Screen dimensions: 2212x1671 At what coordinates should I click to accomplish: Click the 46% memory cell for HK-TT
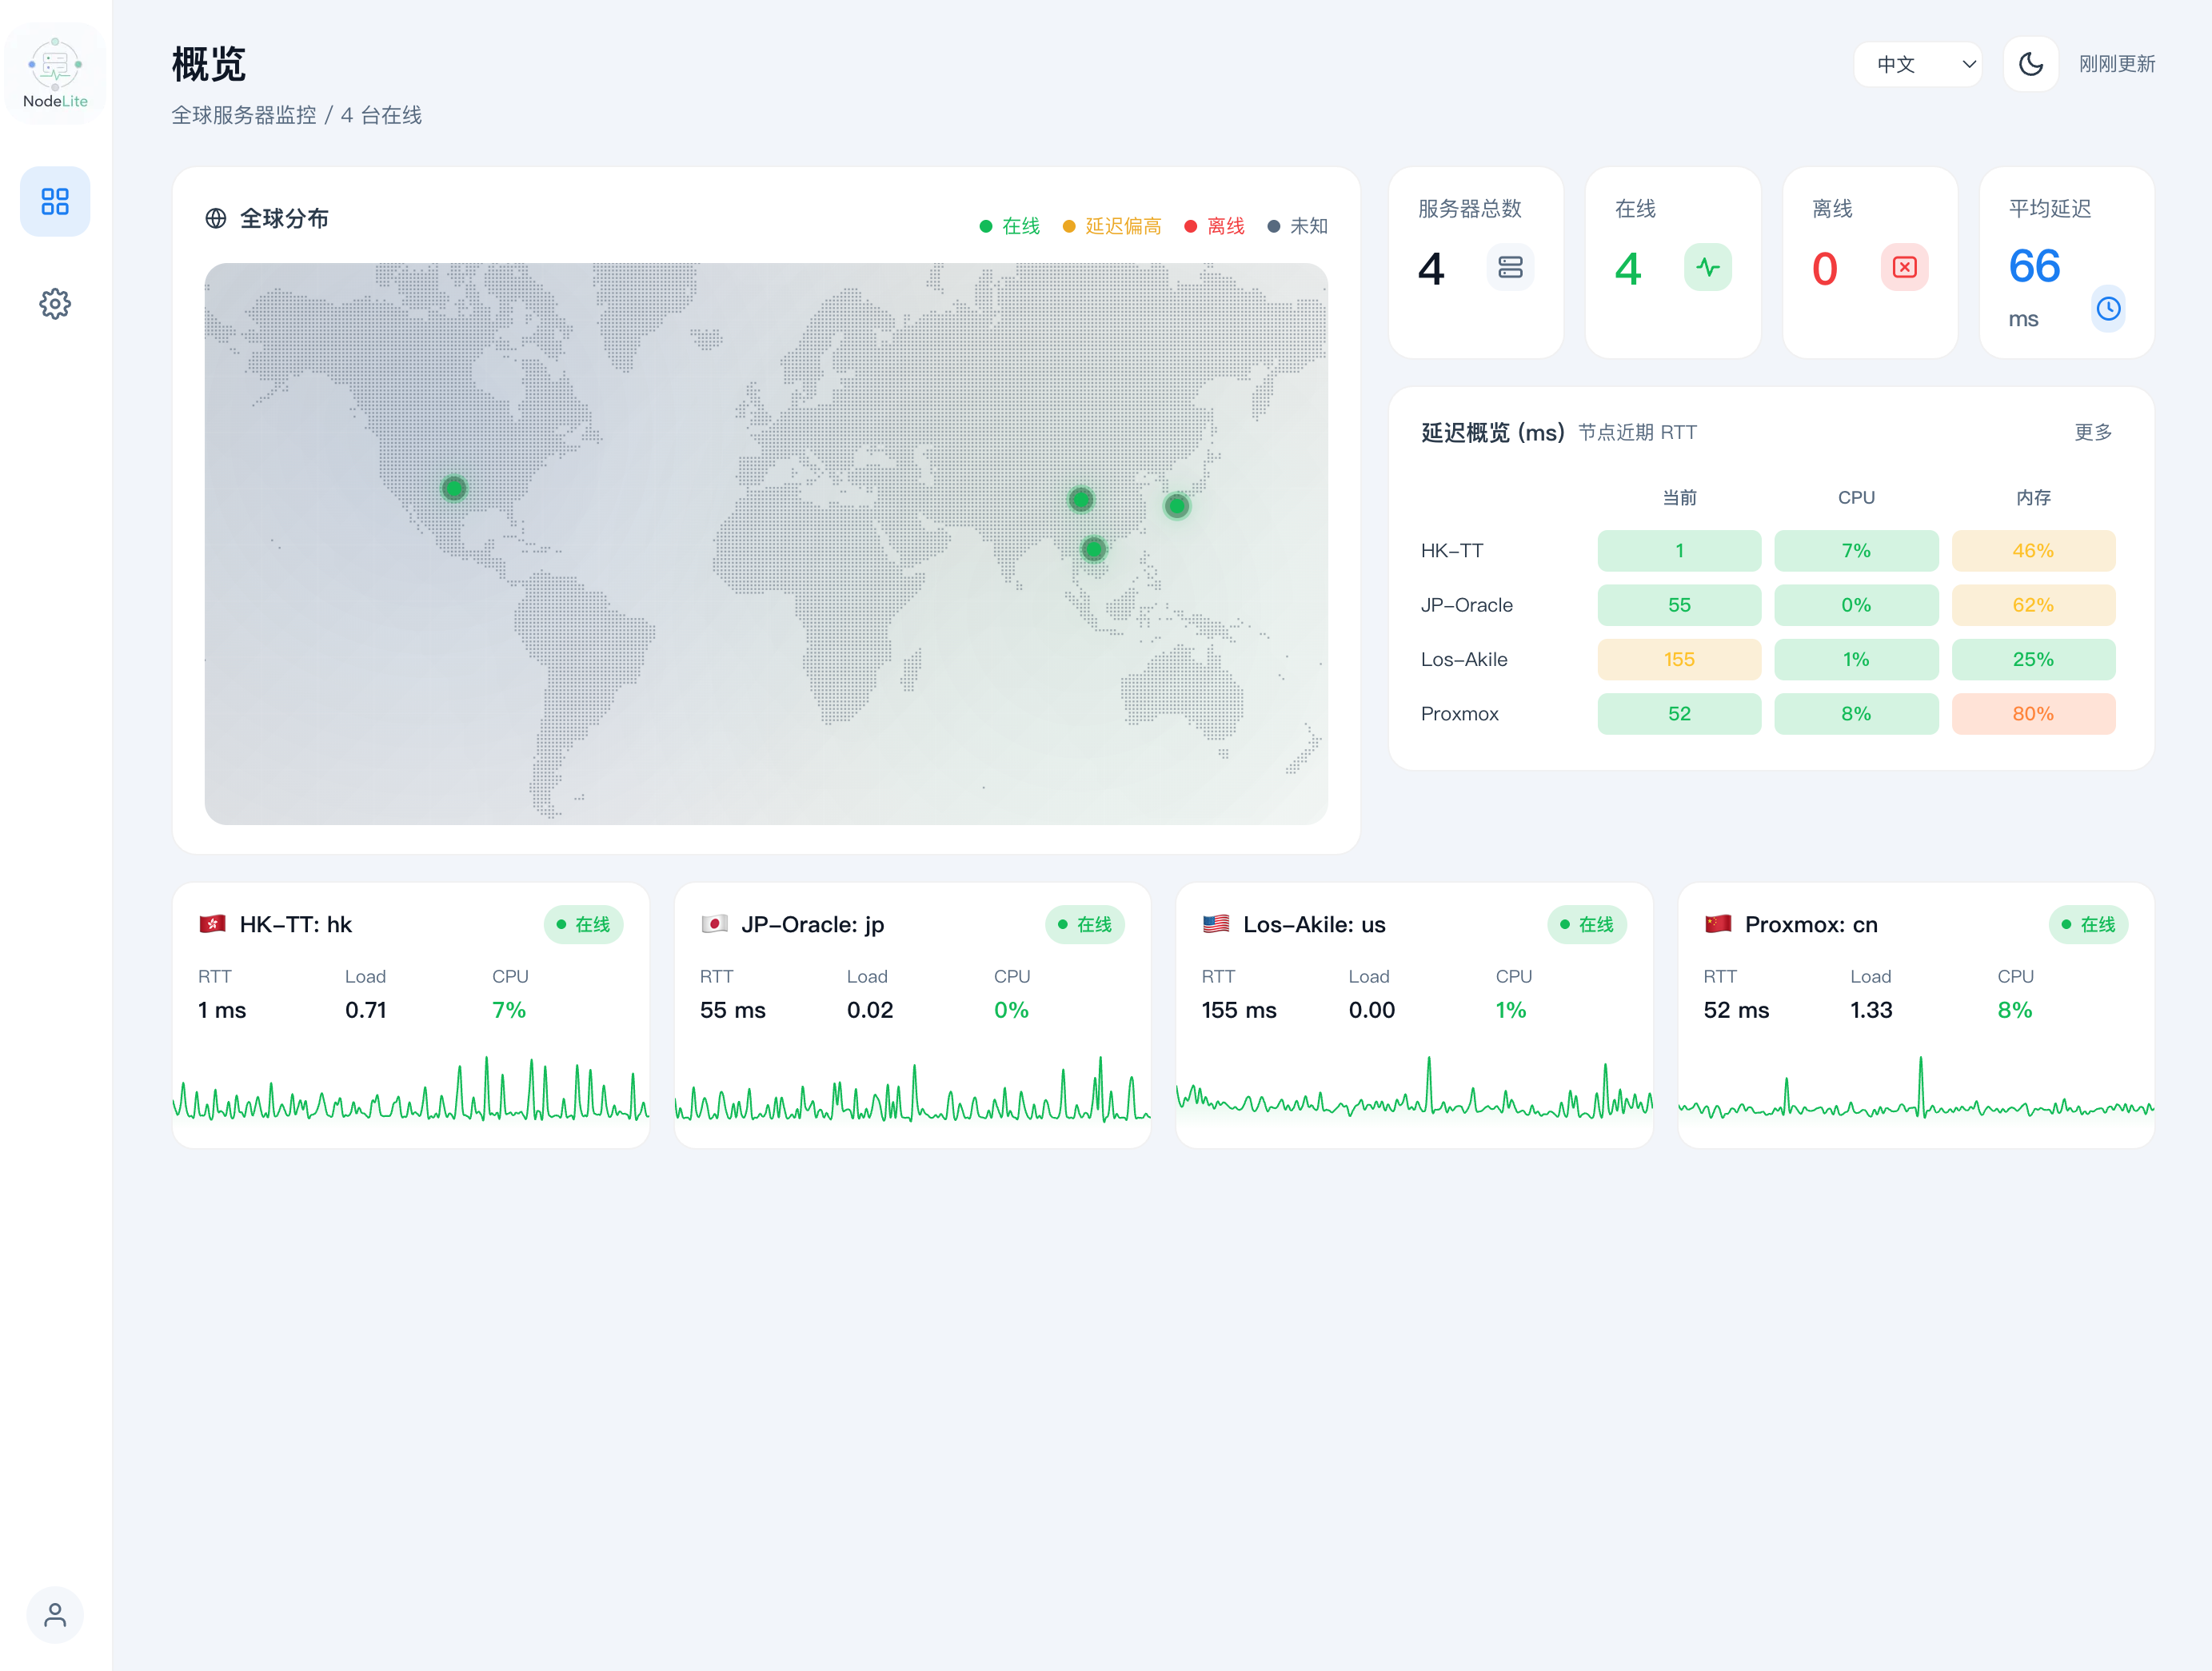coord(2033,551)
